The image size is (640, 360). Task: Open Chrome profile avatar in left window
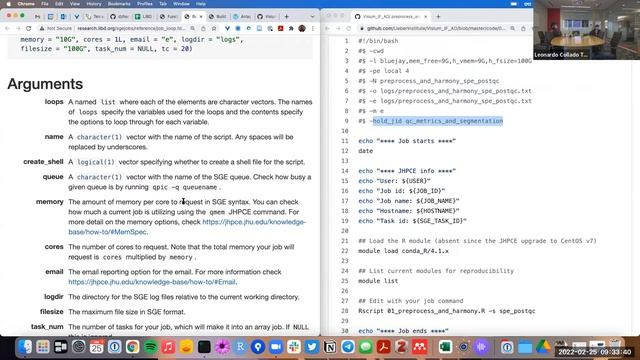pos(302,29)
